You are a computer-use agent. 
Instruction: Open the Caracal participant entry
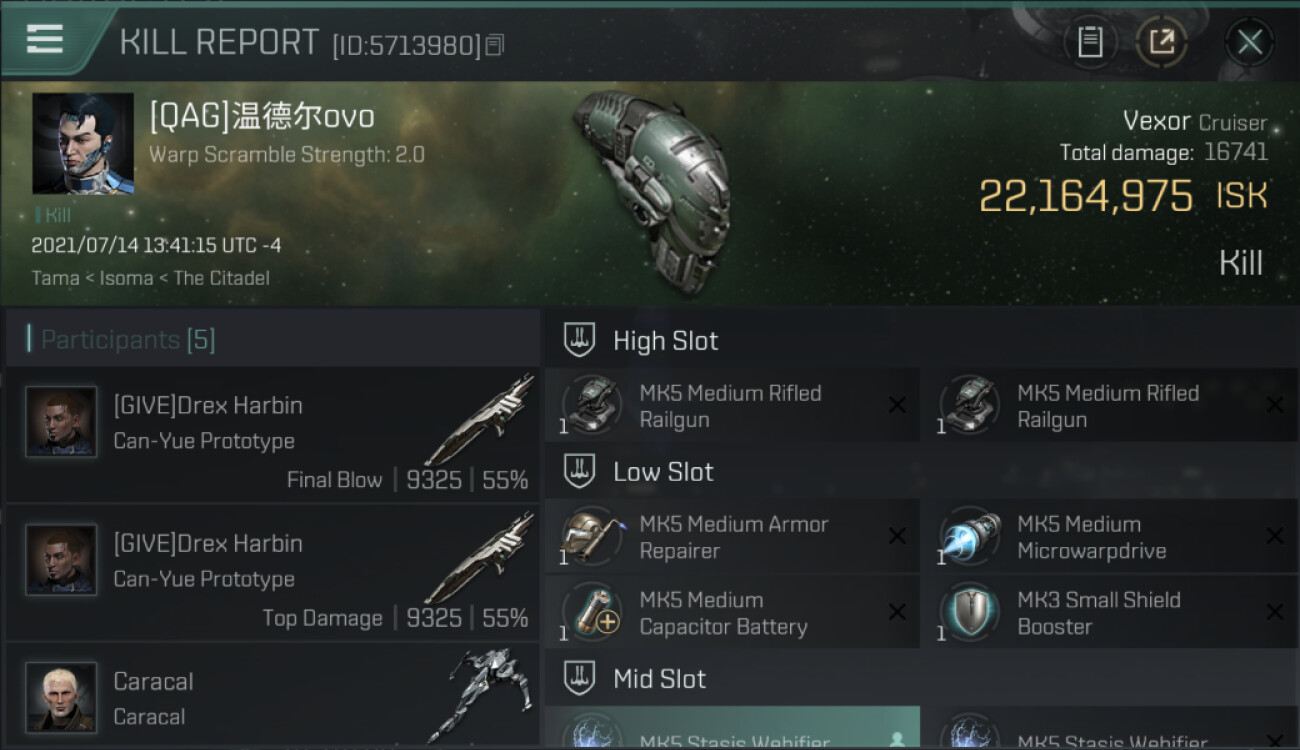pos(273,698)
